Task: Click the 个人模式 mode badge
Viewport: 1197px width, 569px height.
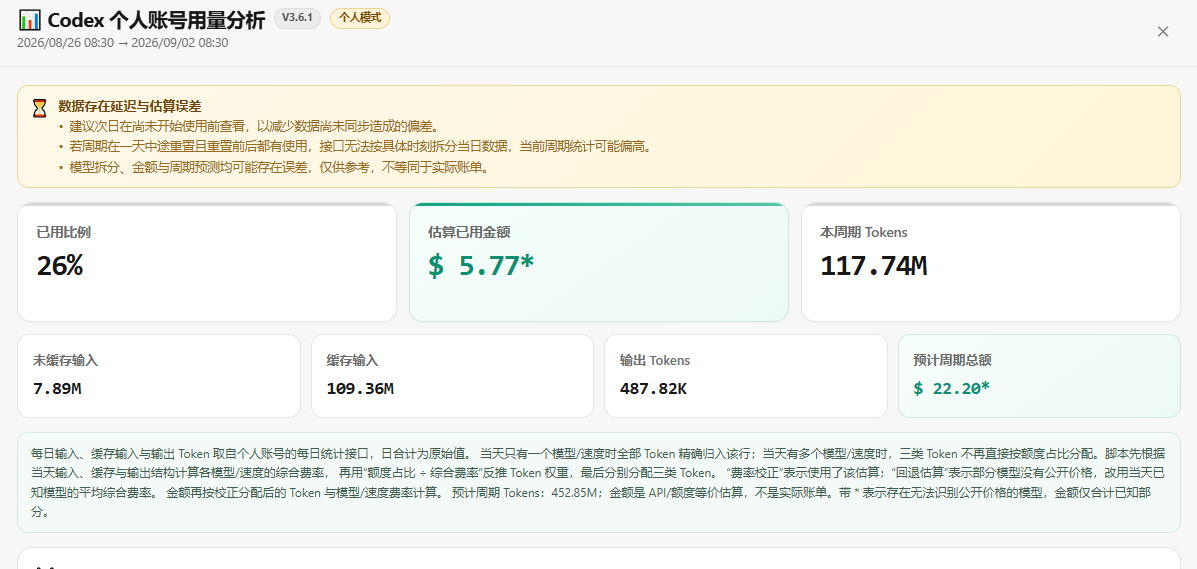Action: (x=360, y=18)
